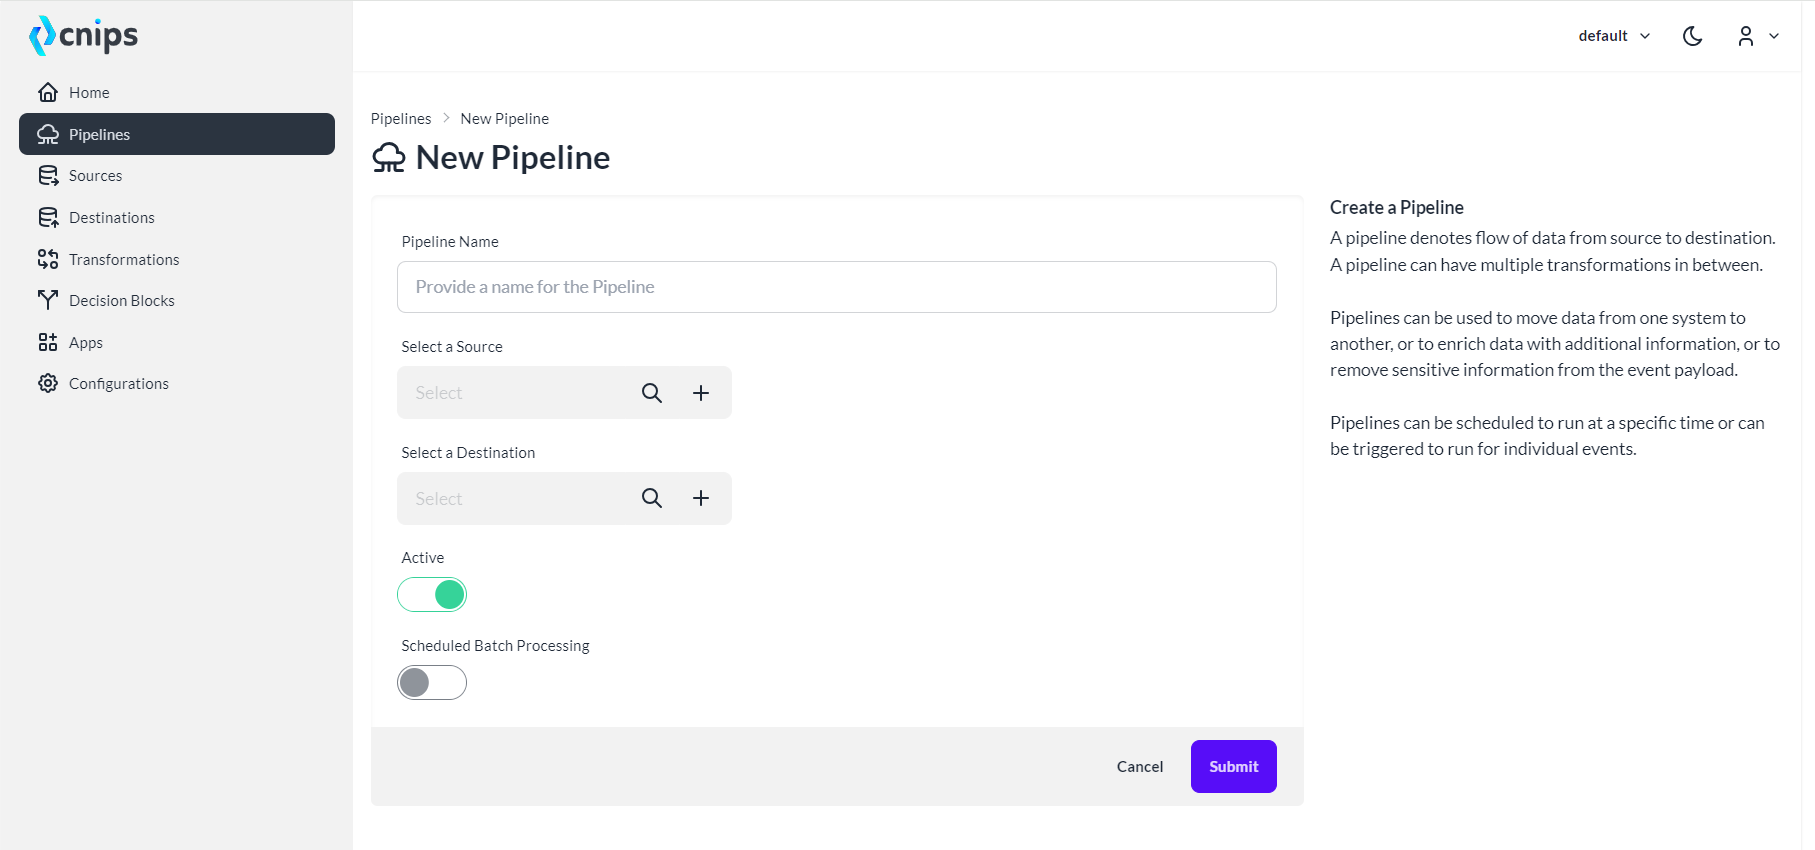
Task: Submit the new pipeline form
Action: [x=1233, y=766]
